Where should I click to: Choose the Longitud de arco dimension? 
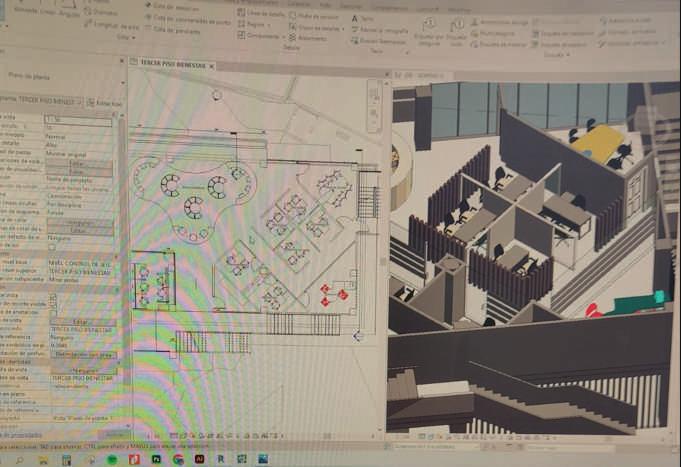112,25
